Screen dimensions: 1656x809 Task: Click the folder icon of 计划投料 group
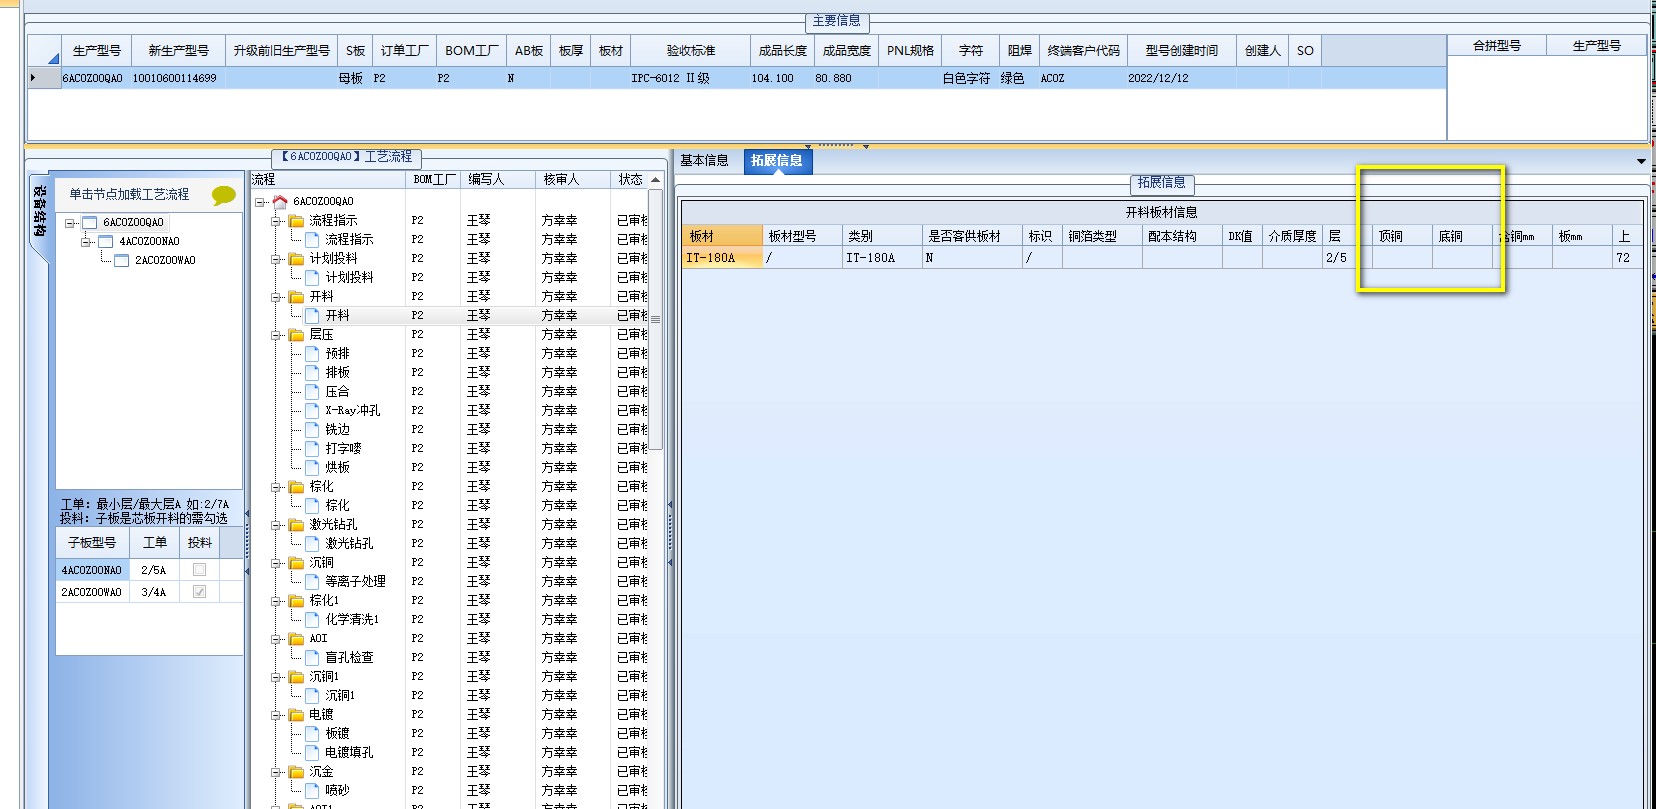[x=297, y=258]
